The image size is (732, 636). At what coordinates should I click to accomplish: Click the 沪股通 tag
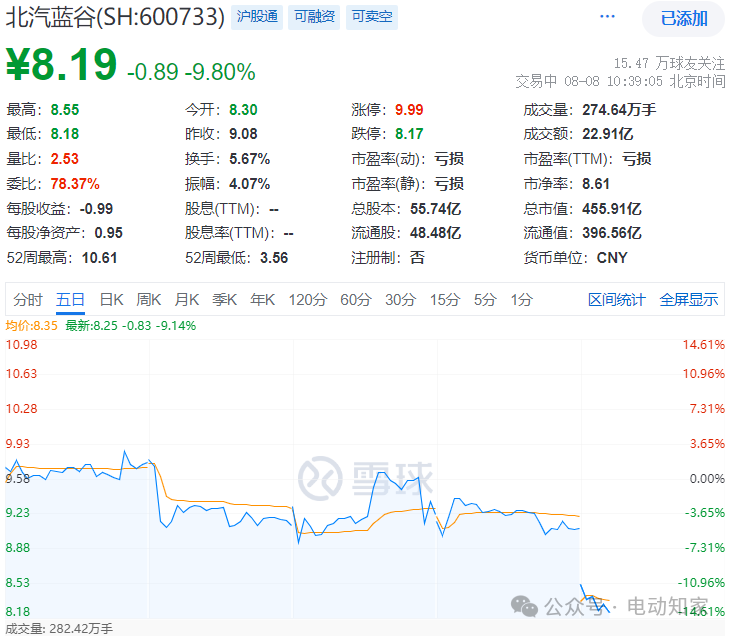(x=257, y=17)
